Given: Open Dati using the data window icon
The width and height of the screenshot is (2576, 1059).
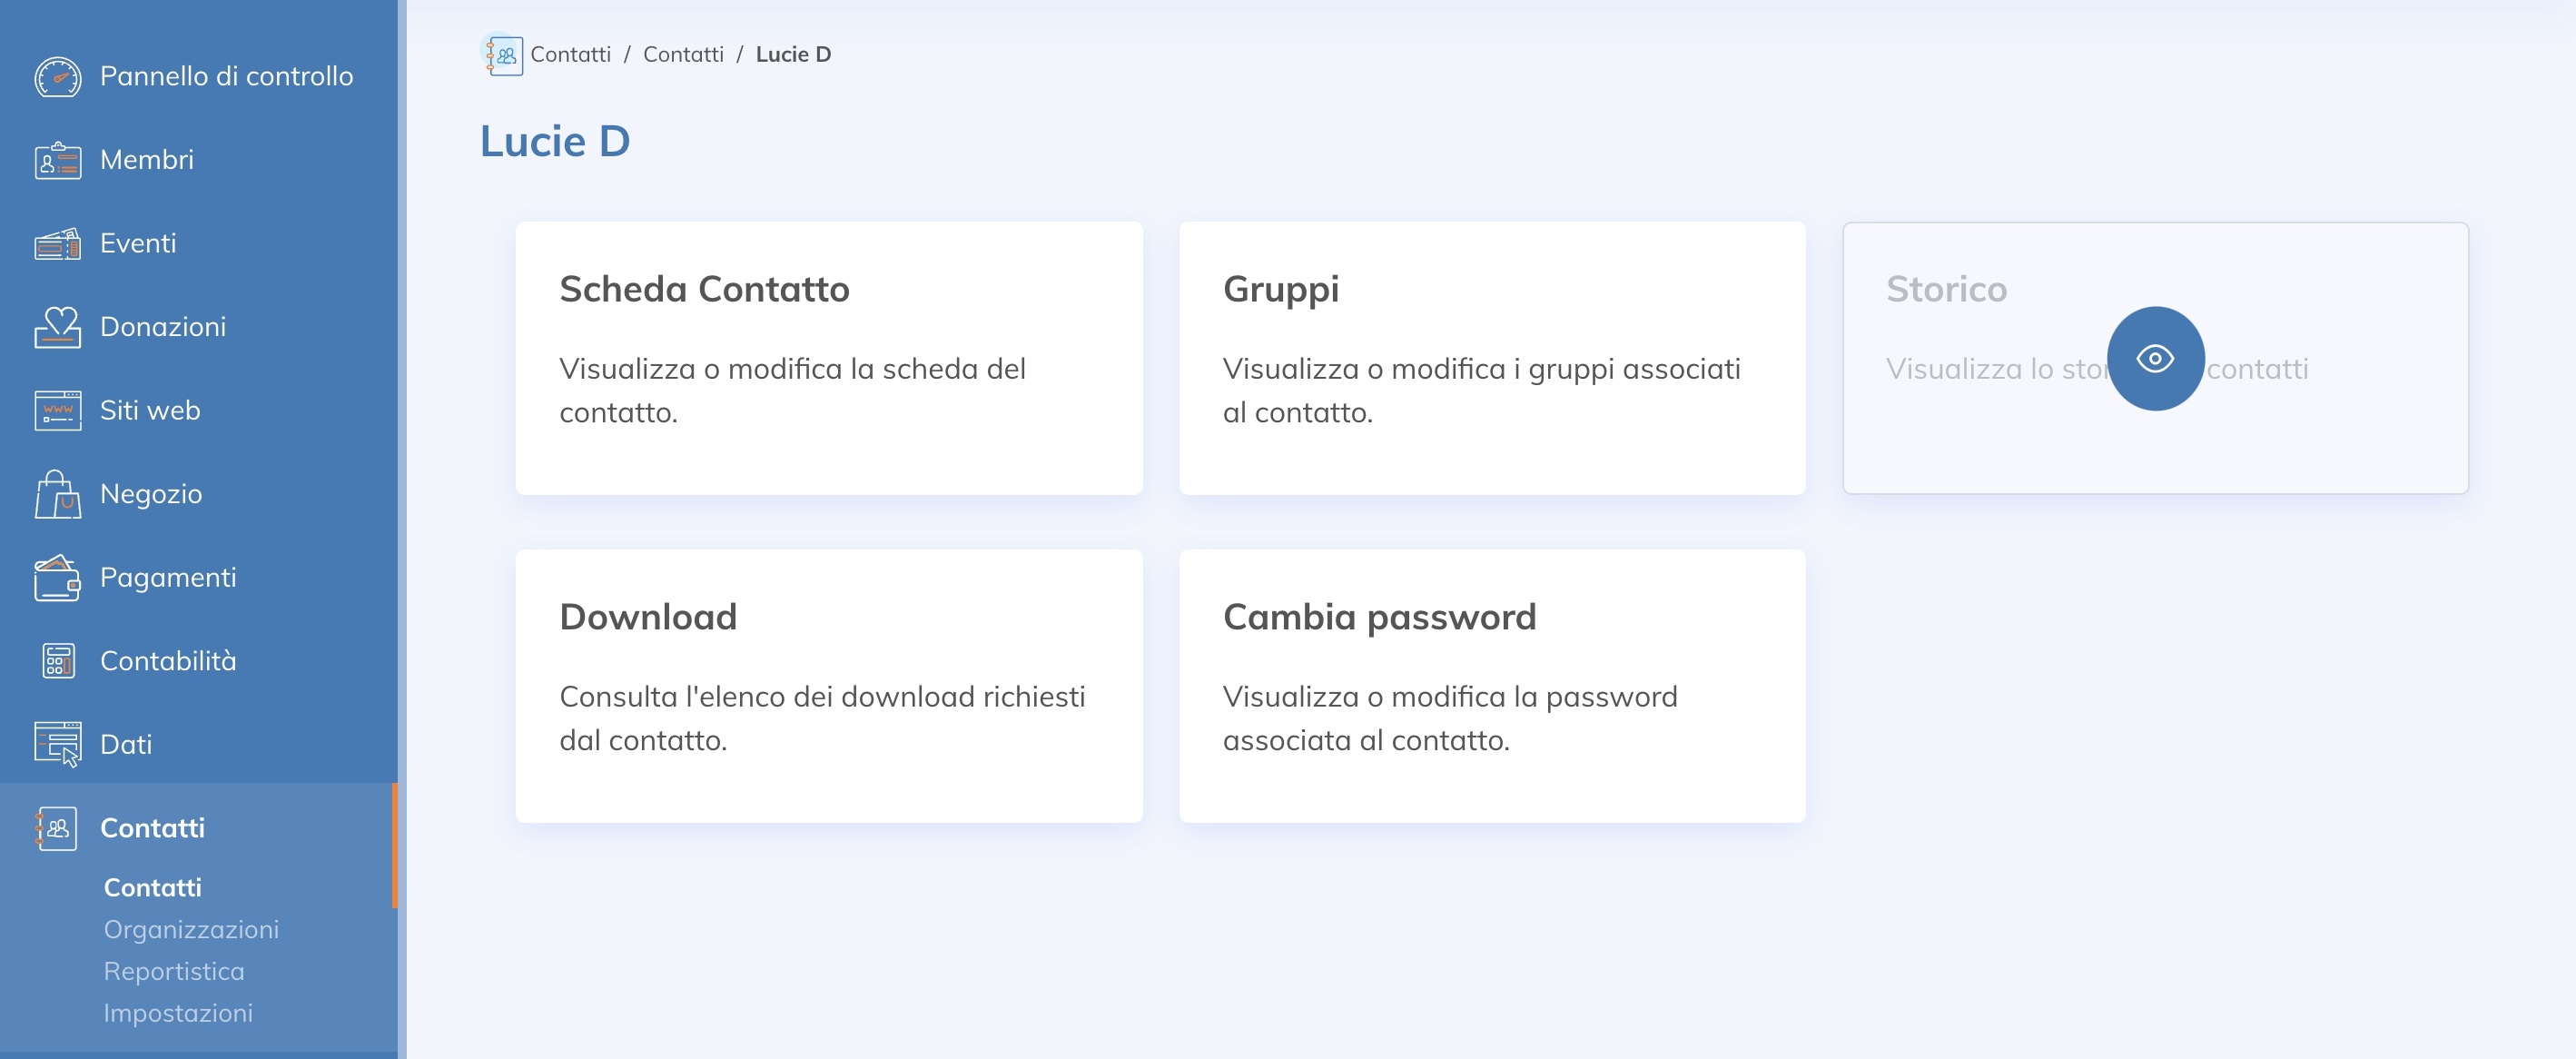Looking at the screenshot, I should point(58,744).
